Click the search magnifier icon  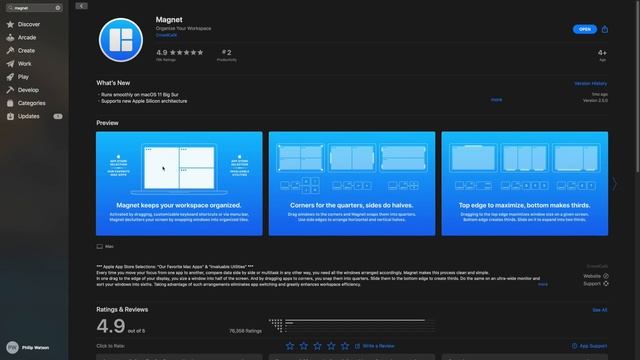[10, 8]
